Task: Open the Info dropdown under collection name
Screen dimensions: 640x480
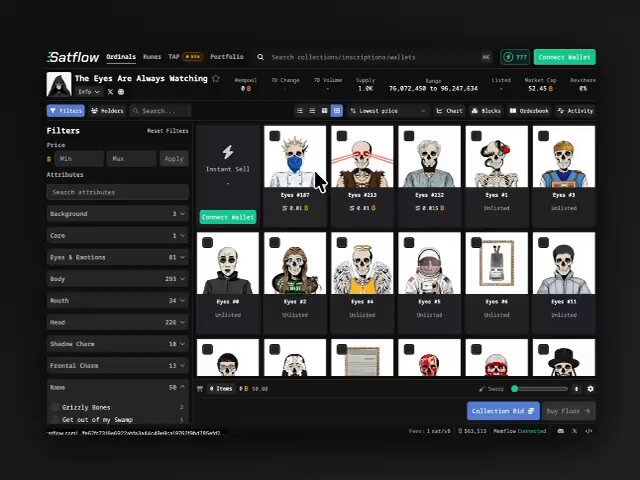Action: 89,92
